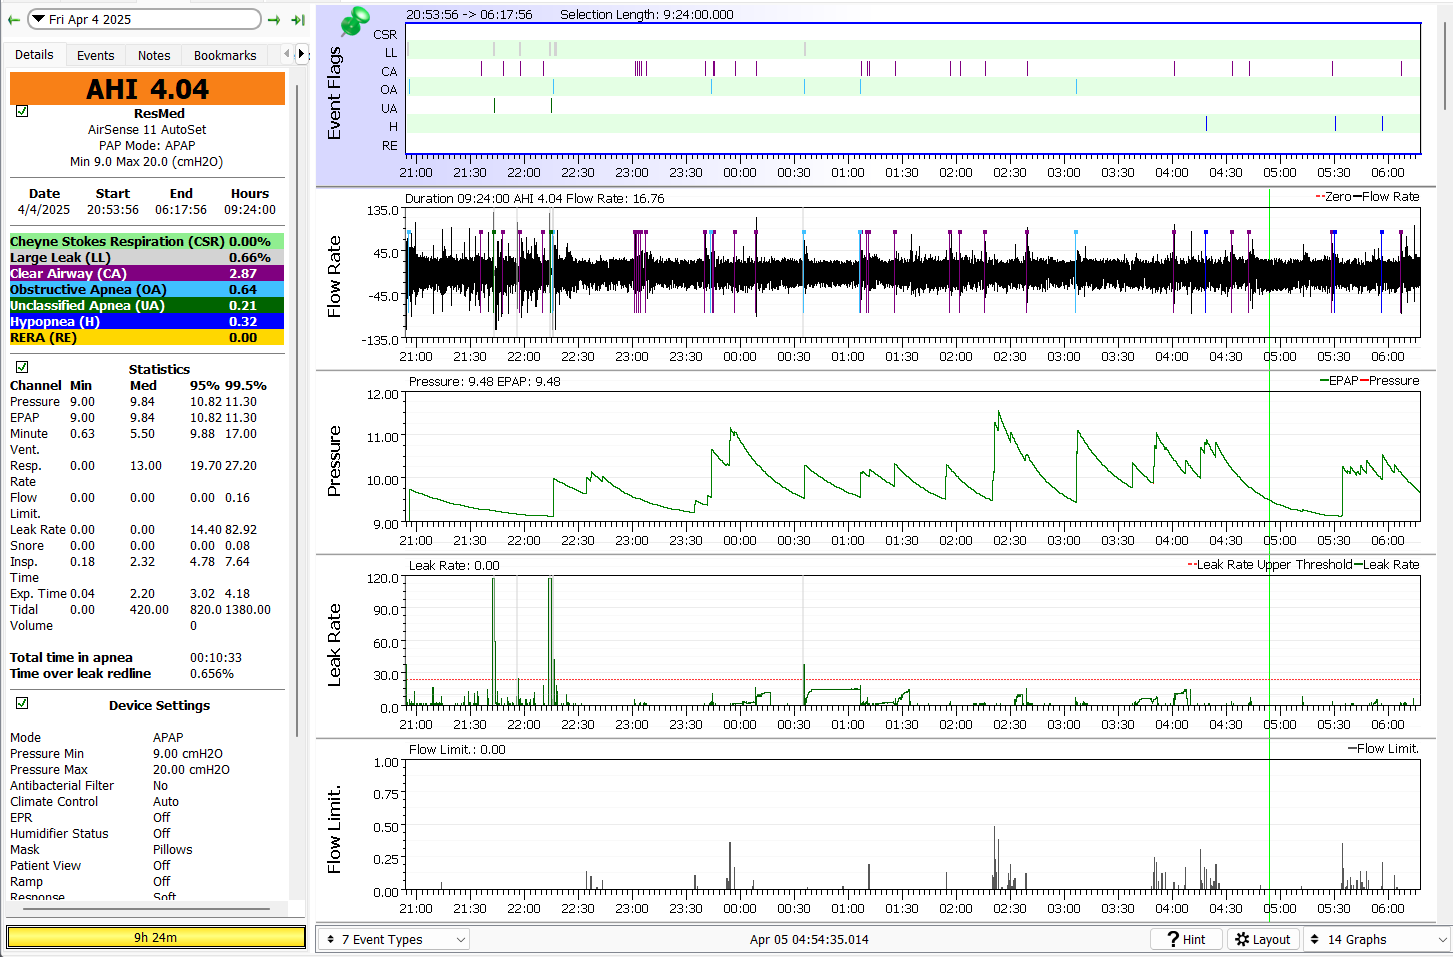This screenshot has width=1453, height=957.
Task: Switch to the Notes tab
Action: tap(153, 55)
